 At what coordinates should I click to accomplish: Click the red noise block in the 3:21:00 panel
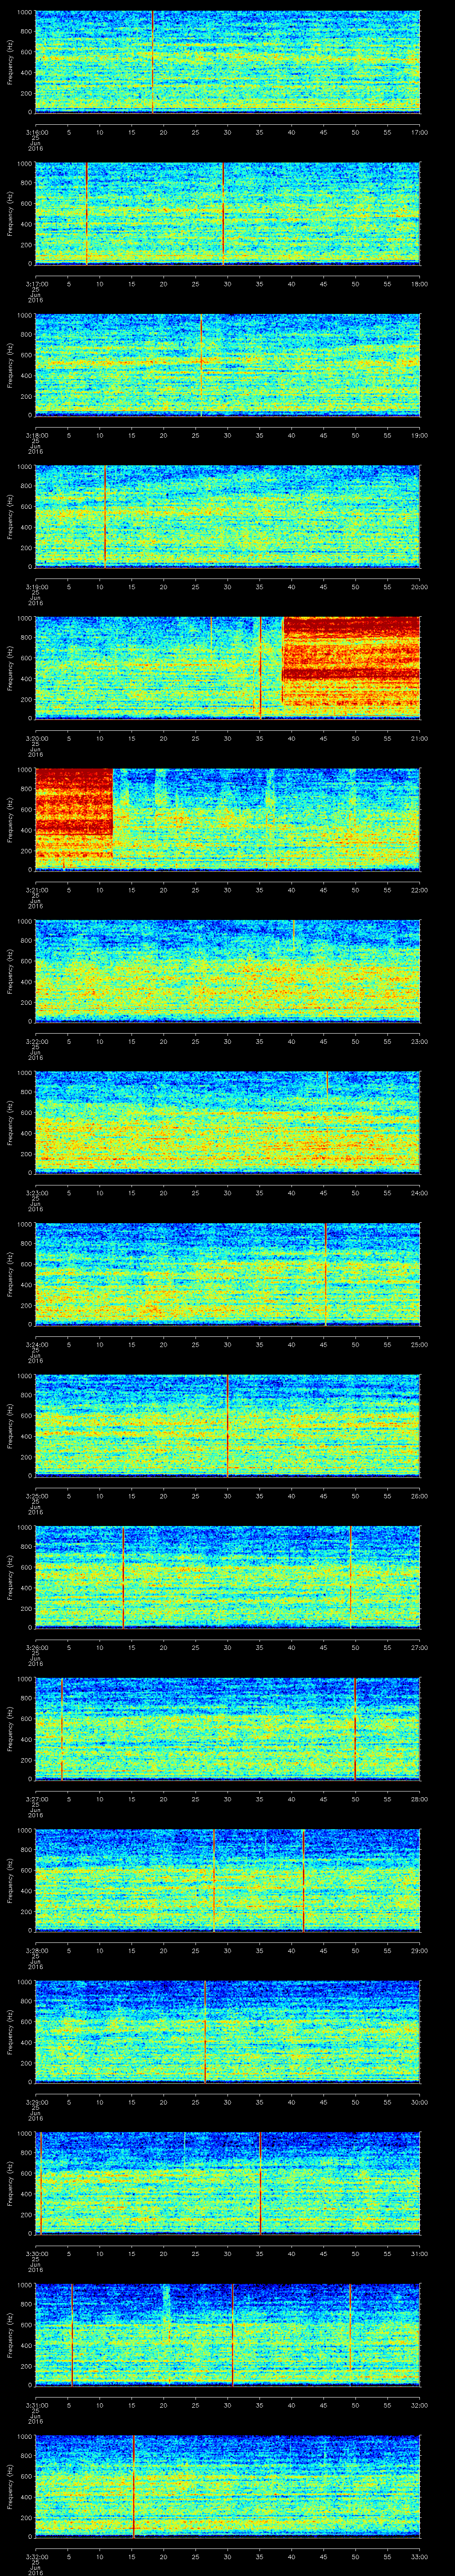point(74,813)
